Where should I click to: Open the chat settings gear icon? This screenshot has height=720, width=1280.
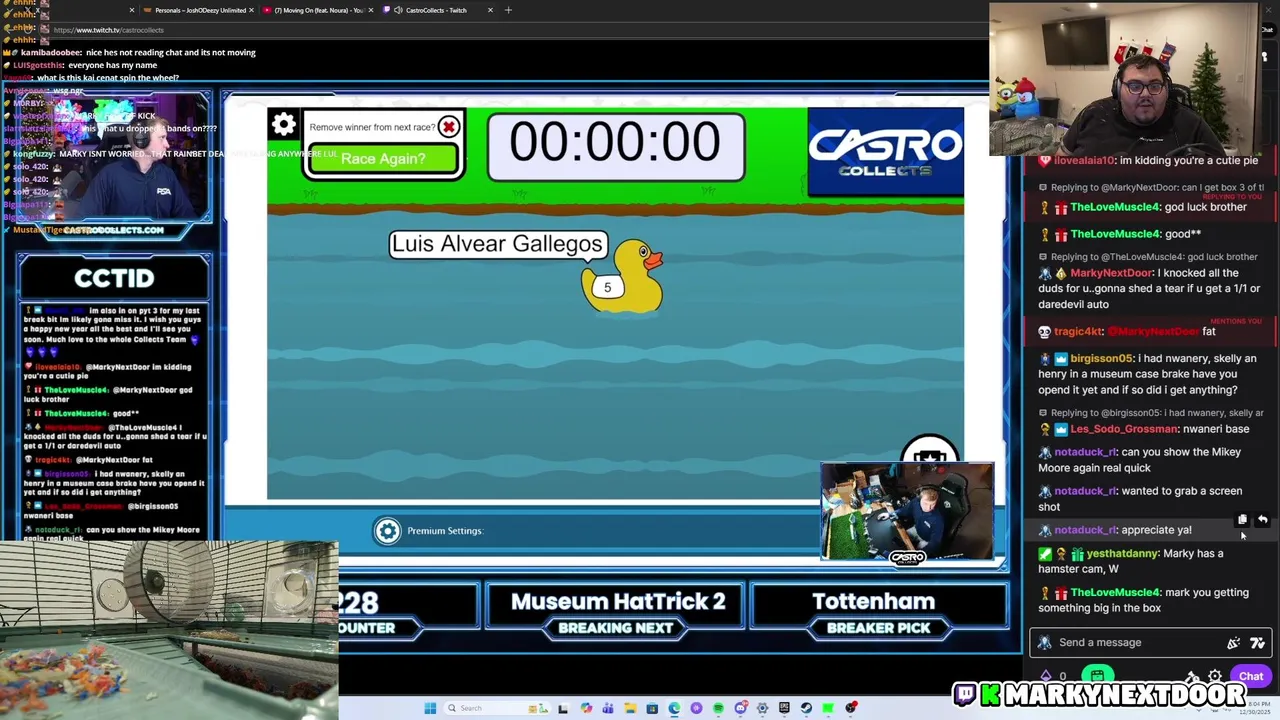pyautogui.click(x=1215, y=676)
